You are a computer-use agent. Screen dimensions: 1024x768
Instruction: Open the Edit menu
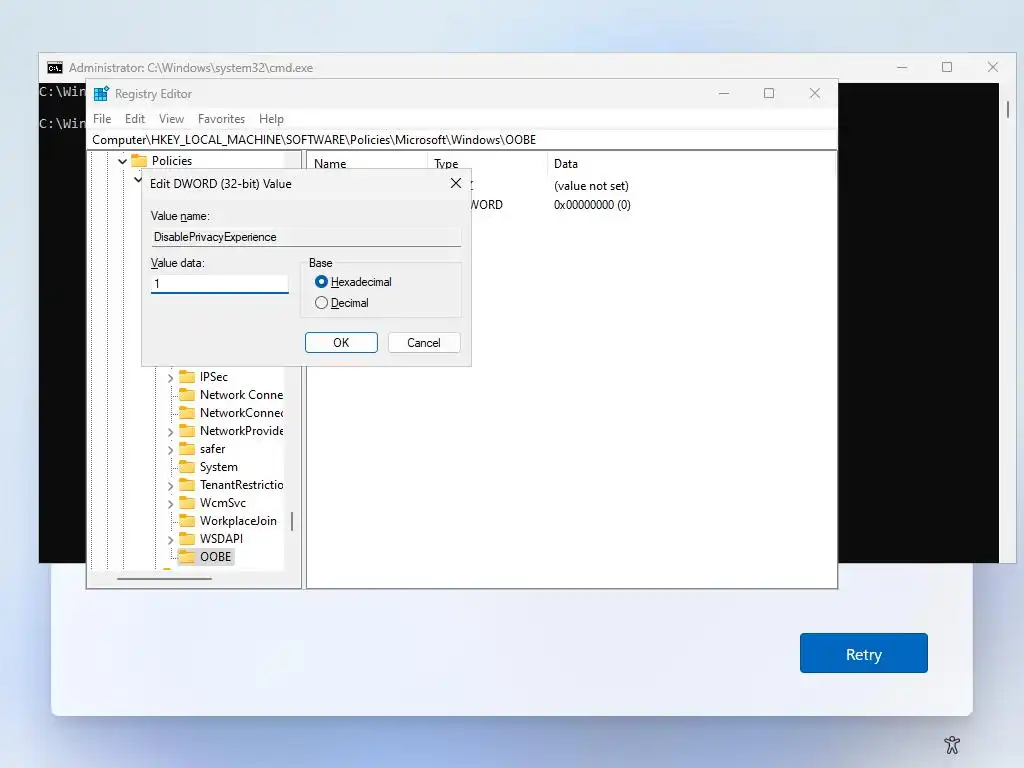click(x=135, y=119)
